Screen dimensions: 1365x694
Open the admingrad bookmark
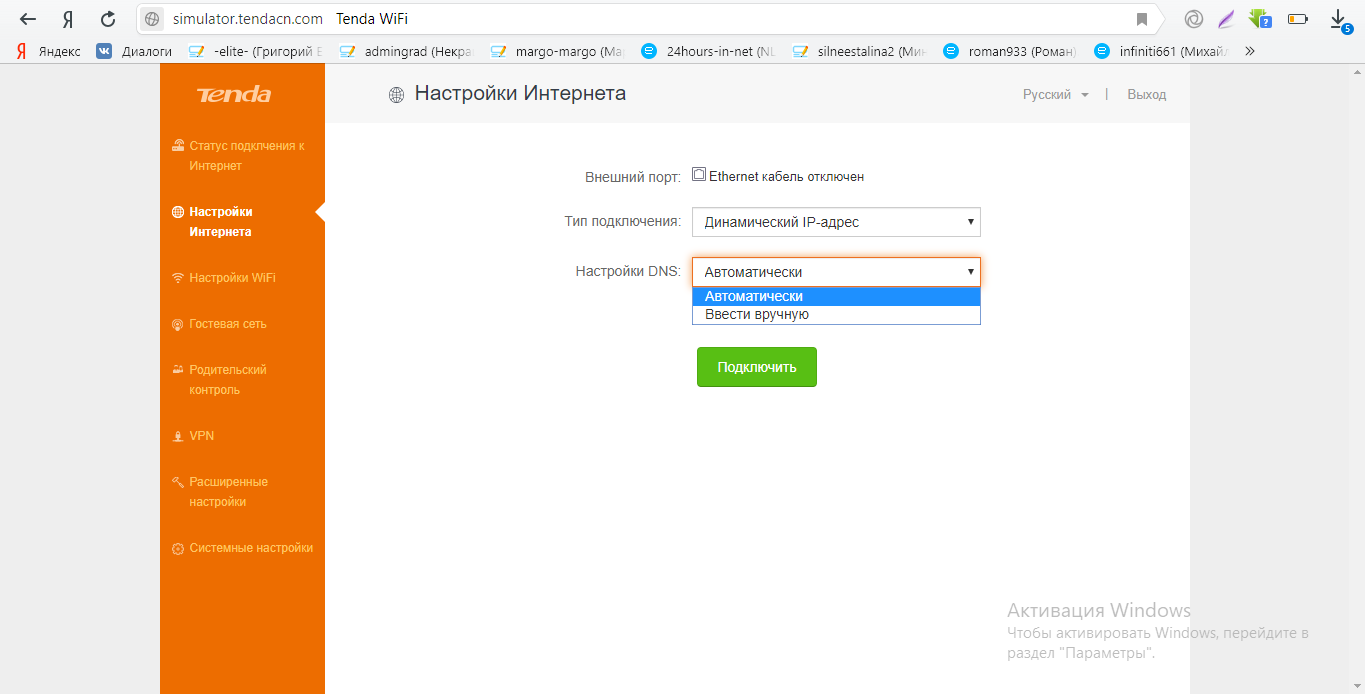[407, 51]
